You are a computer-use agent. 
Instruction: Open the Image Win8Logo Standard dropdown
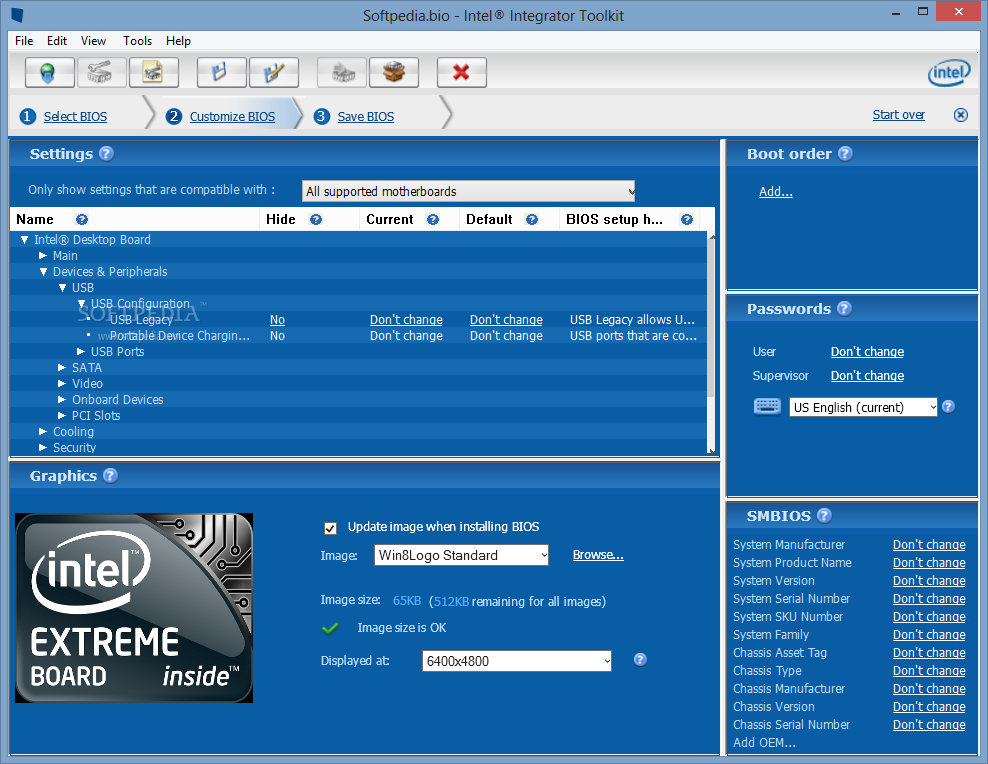tap(461, 555)
